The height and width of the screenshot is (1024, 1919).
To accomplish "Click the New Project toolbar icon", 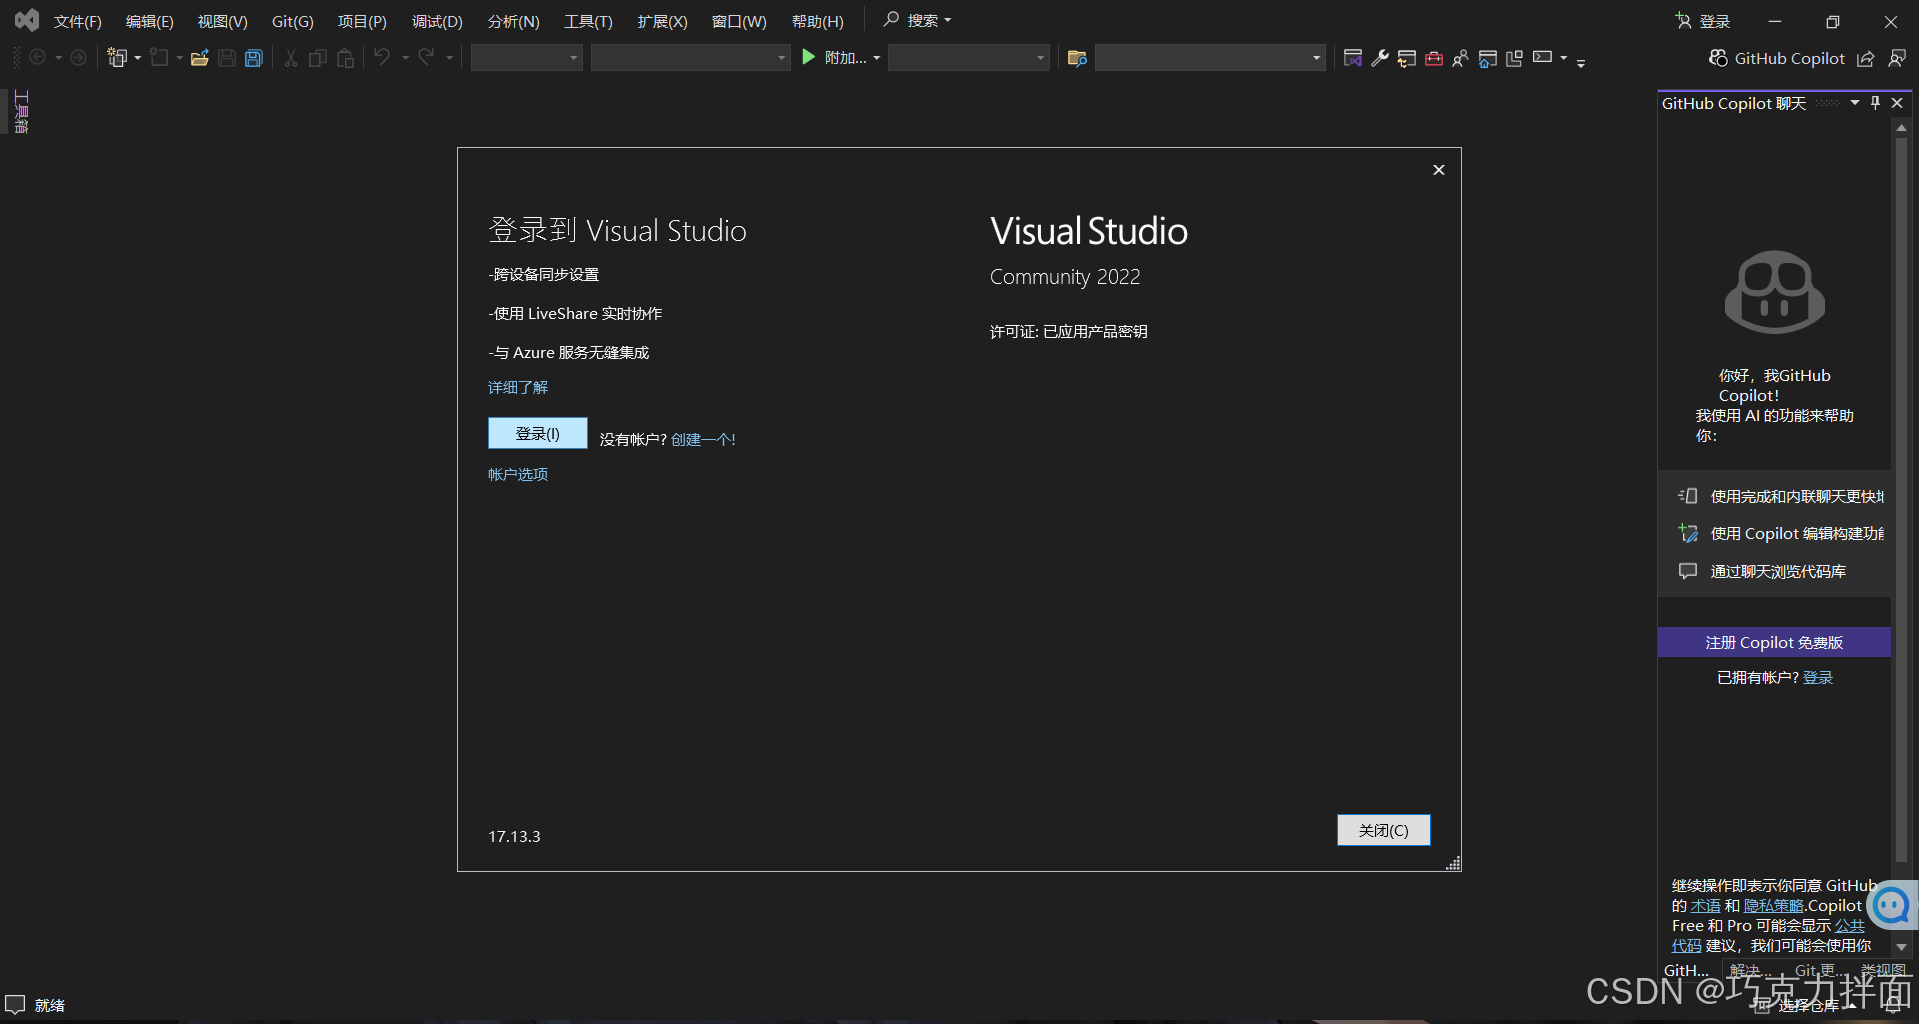I will (117, 58).
